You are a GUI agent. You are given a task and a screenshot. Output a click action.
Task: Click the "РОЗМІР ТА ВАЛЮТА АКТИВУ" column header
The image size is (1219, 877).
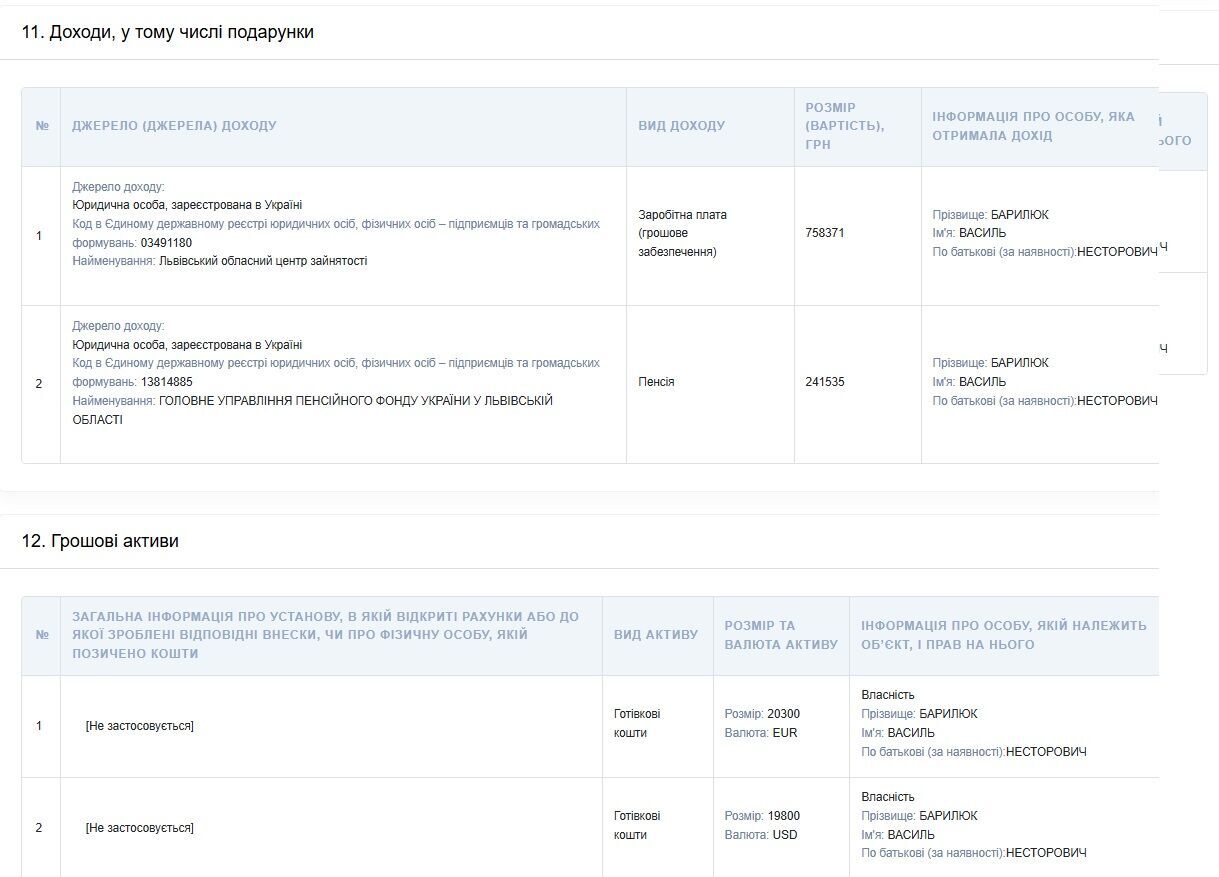pos(780,635)
